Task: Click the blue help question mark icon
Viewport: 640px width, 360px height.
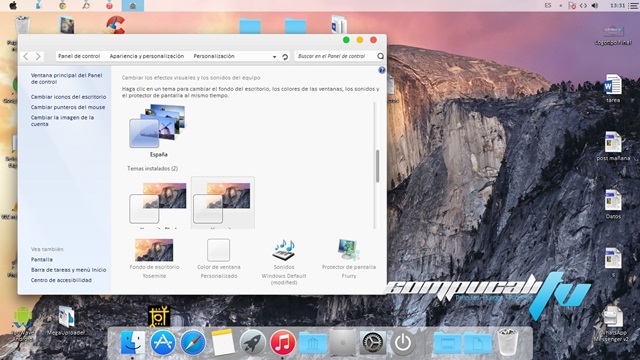Action: pyautogui.click(x=382, y=70)
